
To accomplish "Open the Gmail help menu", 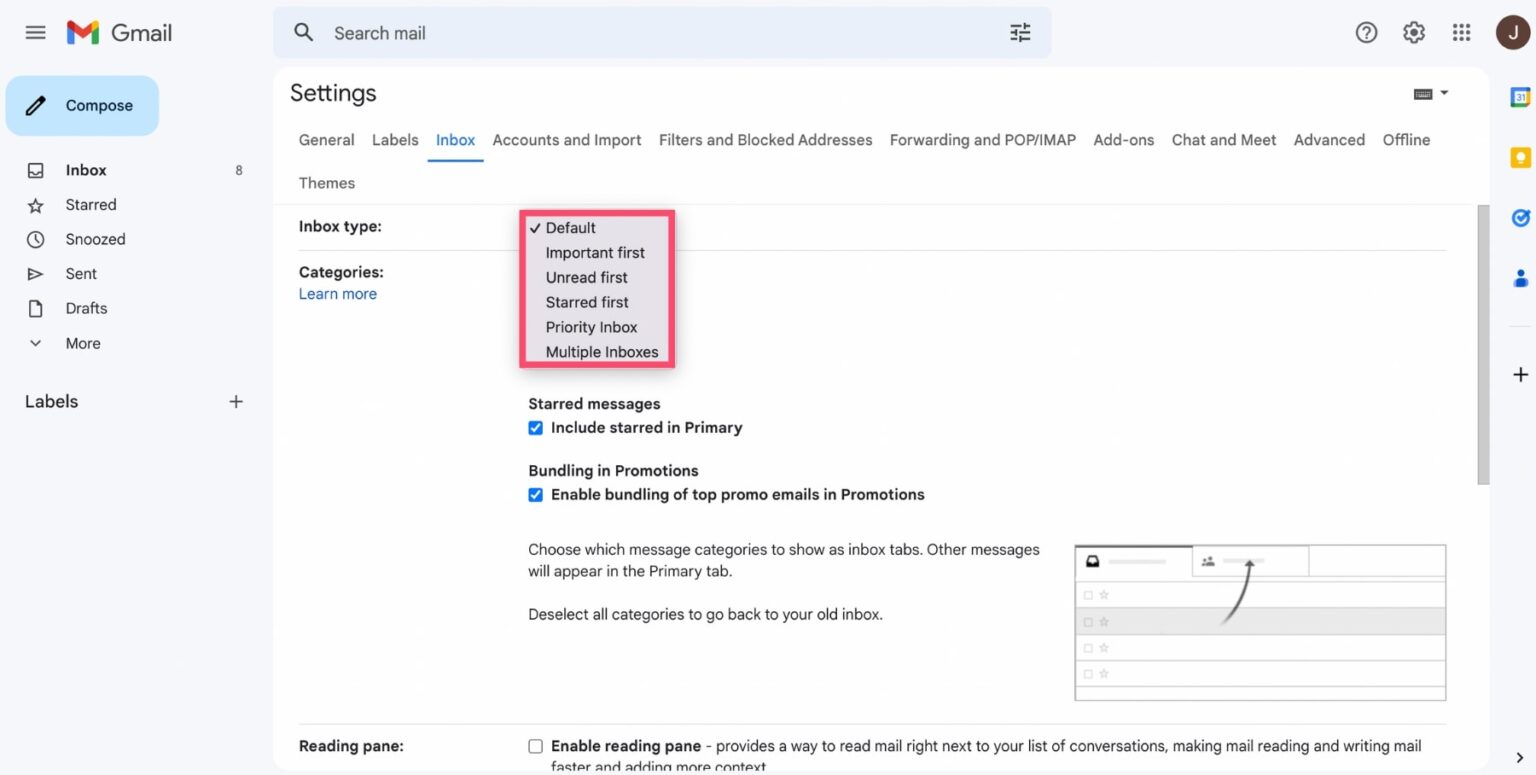I will pyautogui.click(x=1366, y=32).
